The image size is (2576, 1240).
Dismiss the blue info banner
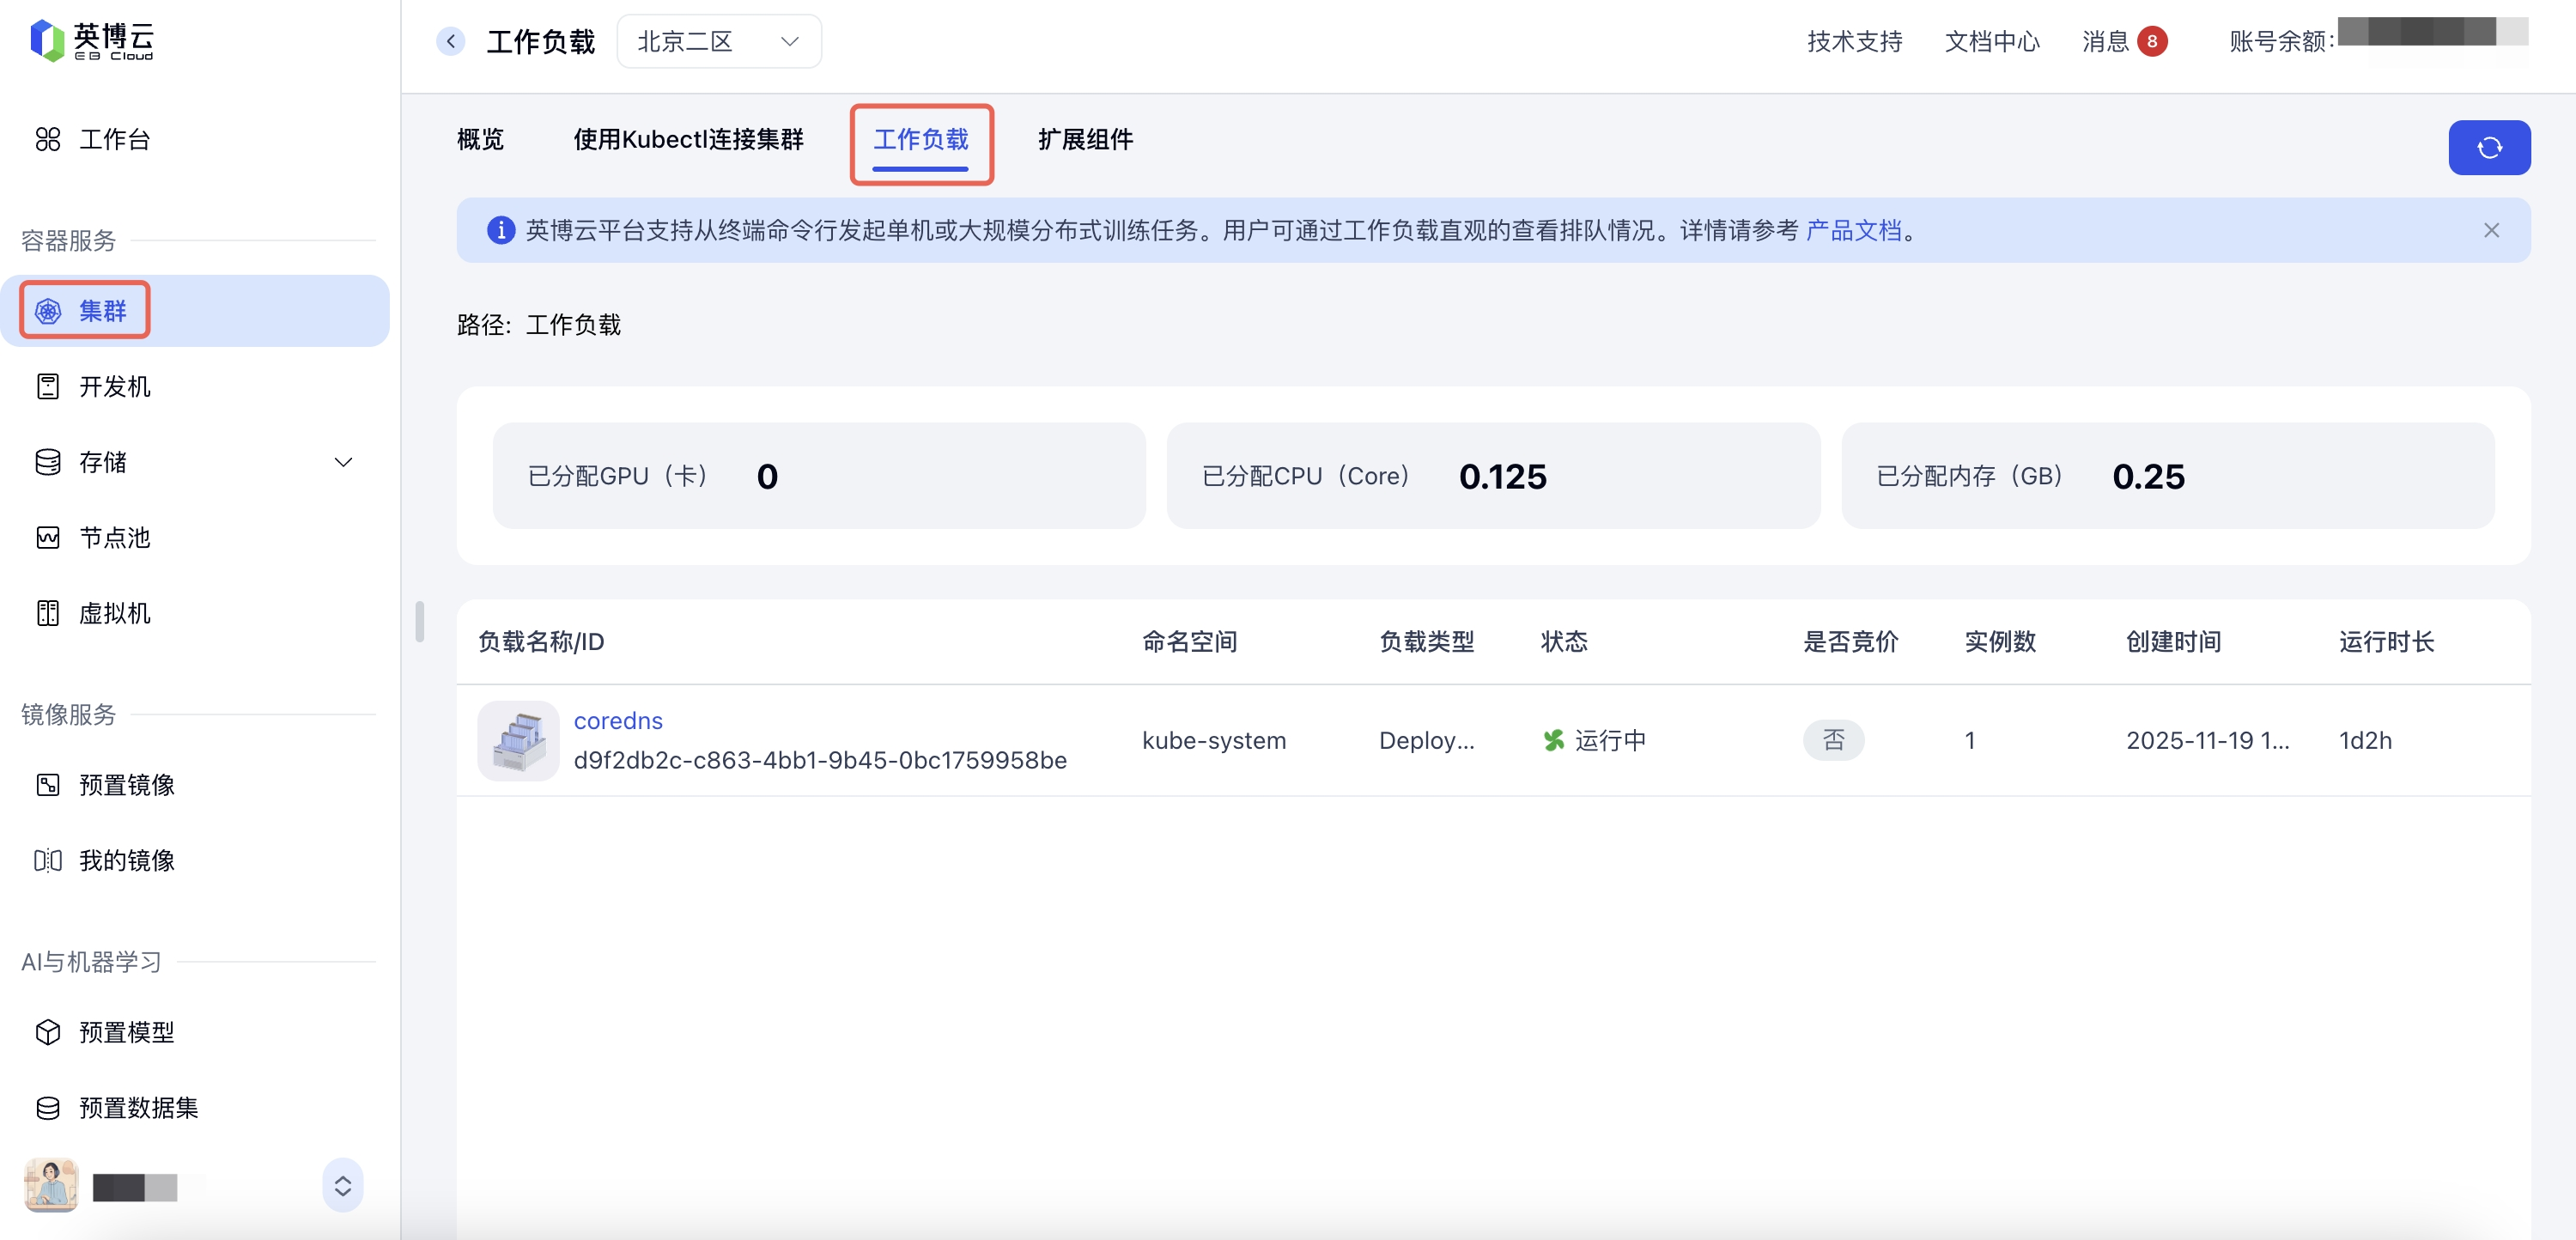2491,231
